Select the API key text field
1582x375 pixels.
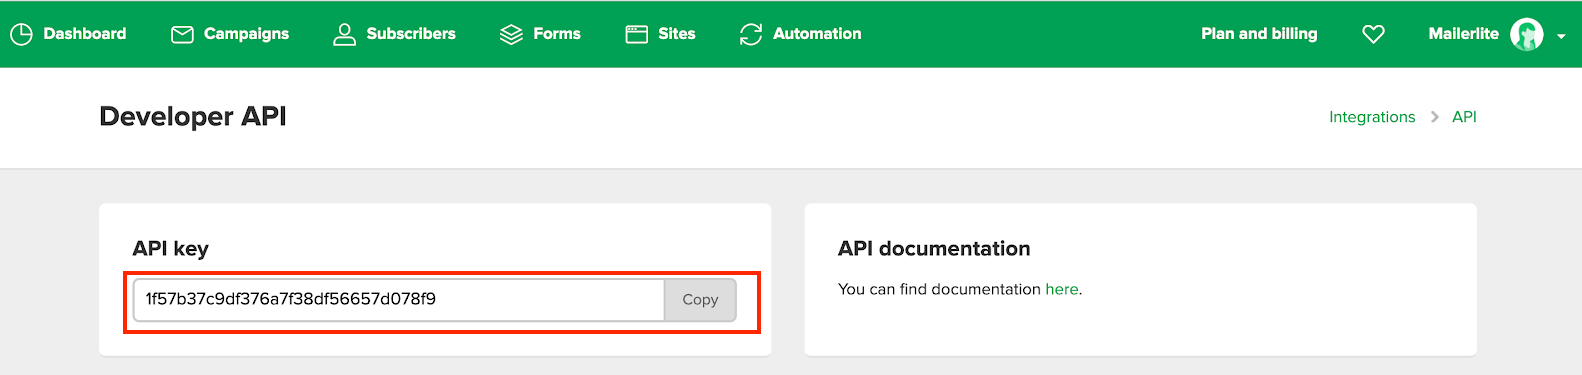(399, 300)
